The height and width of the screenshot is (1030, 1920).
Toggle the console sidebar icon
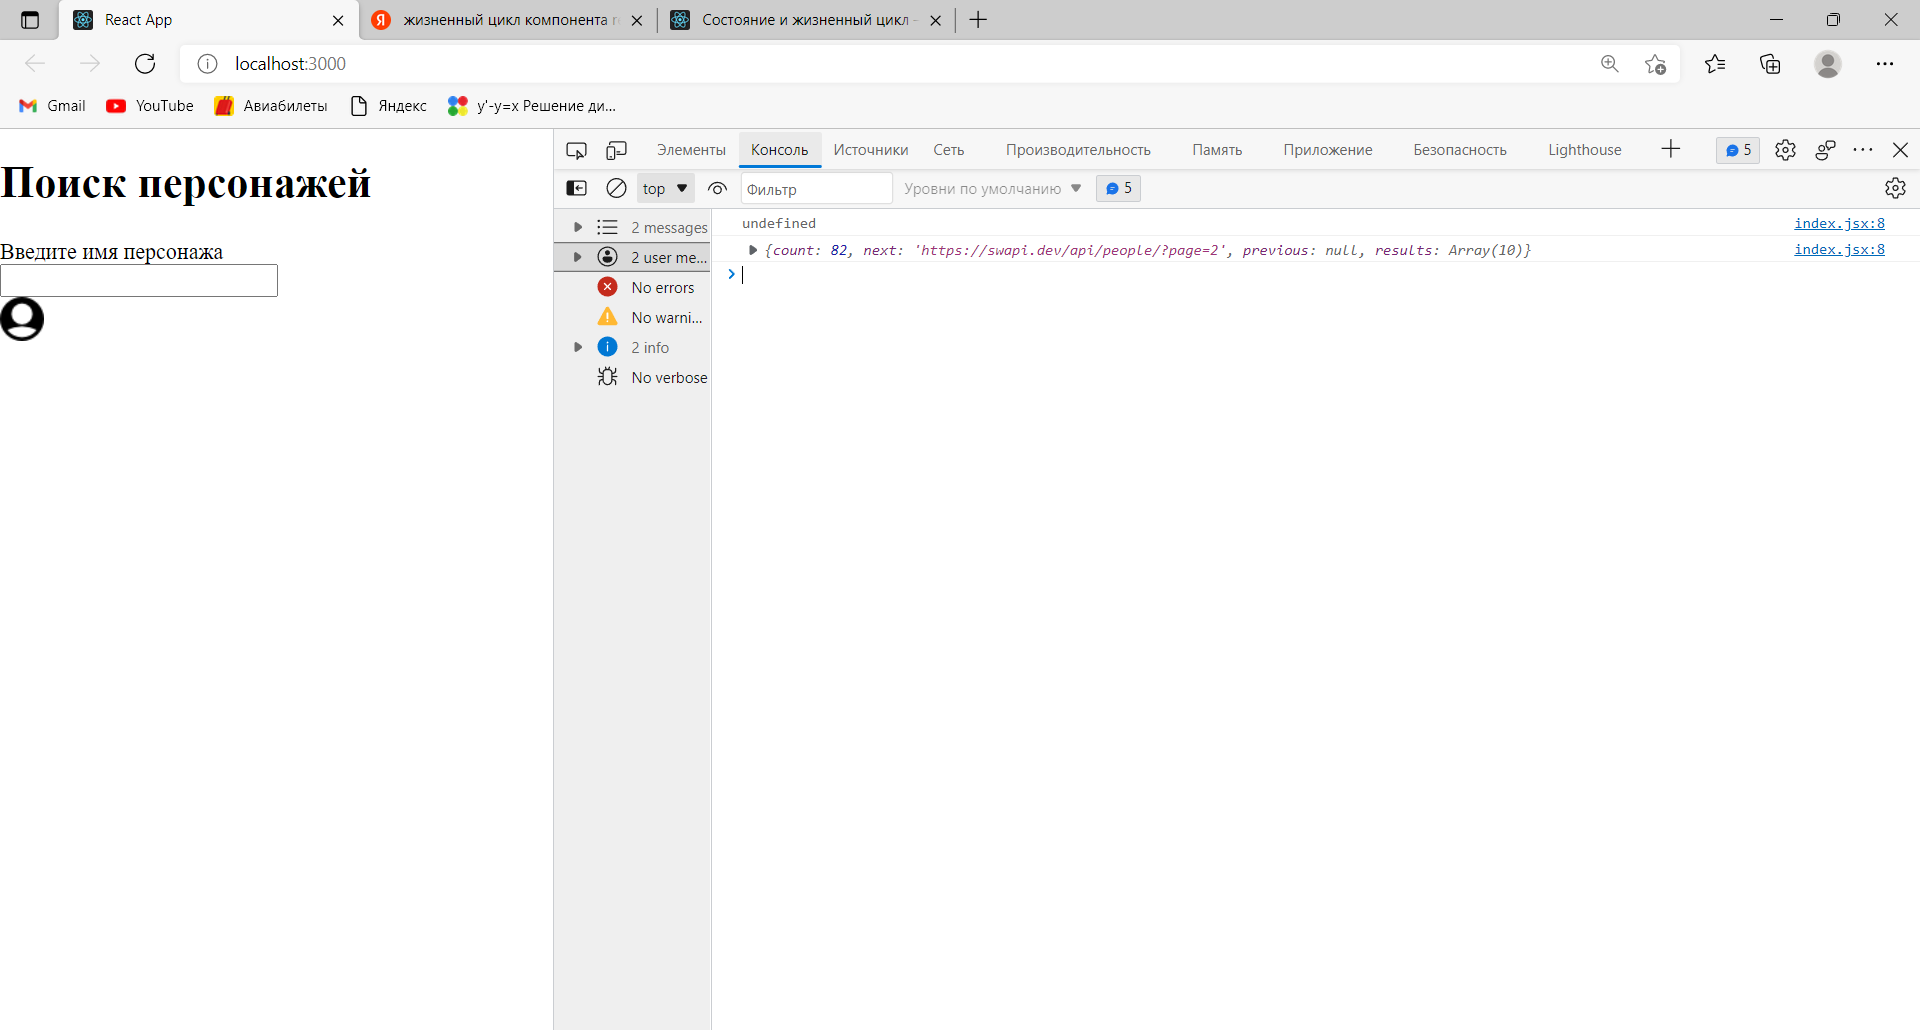(577, 188)
